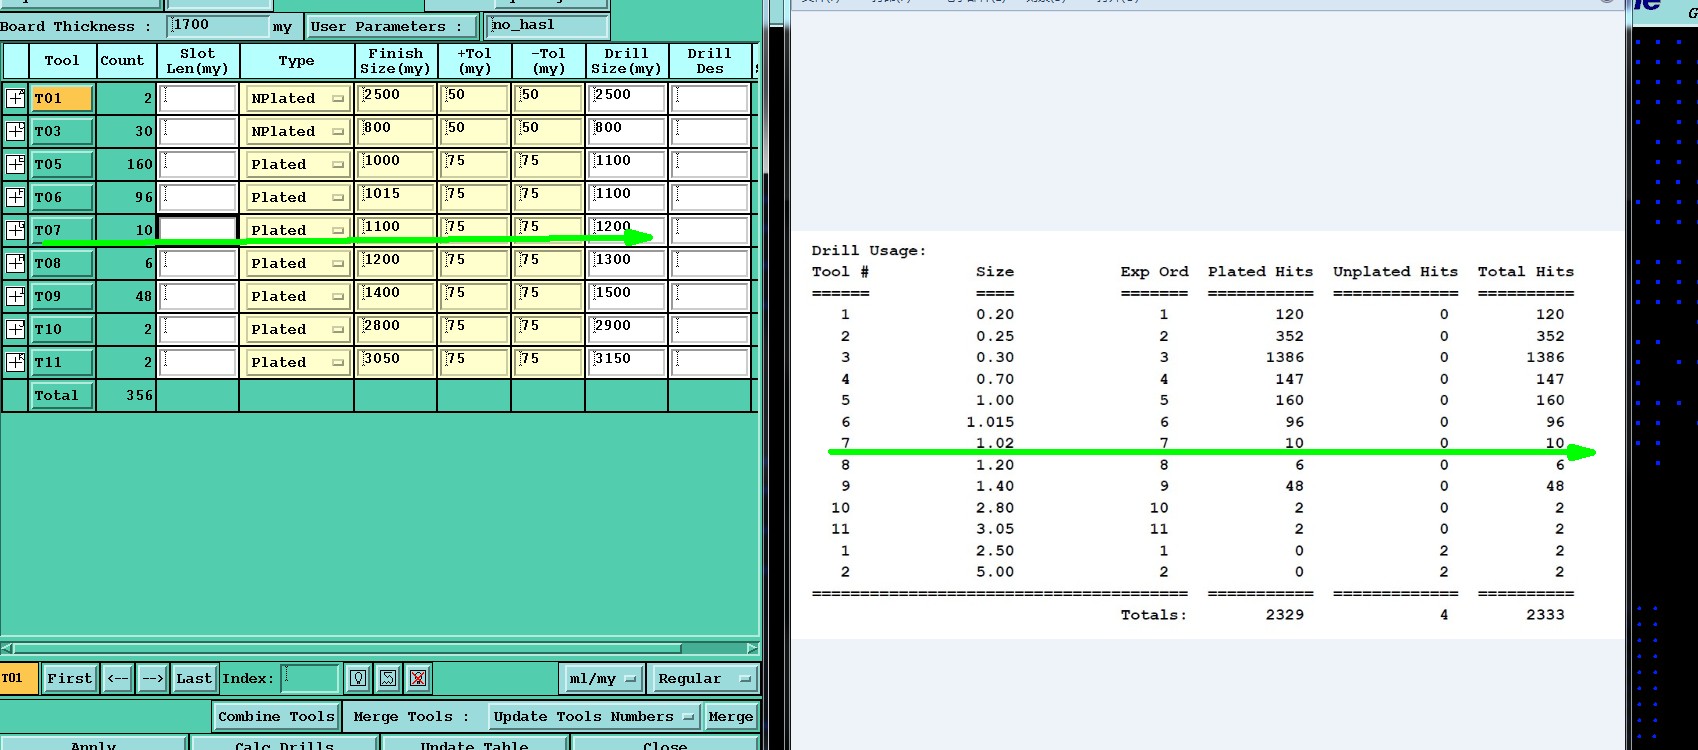Select tool button T01
The image size is (1698, 750).
62,98
